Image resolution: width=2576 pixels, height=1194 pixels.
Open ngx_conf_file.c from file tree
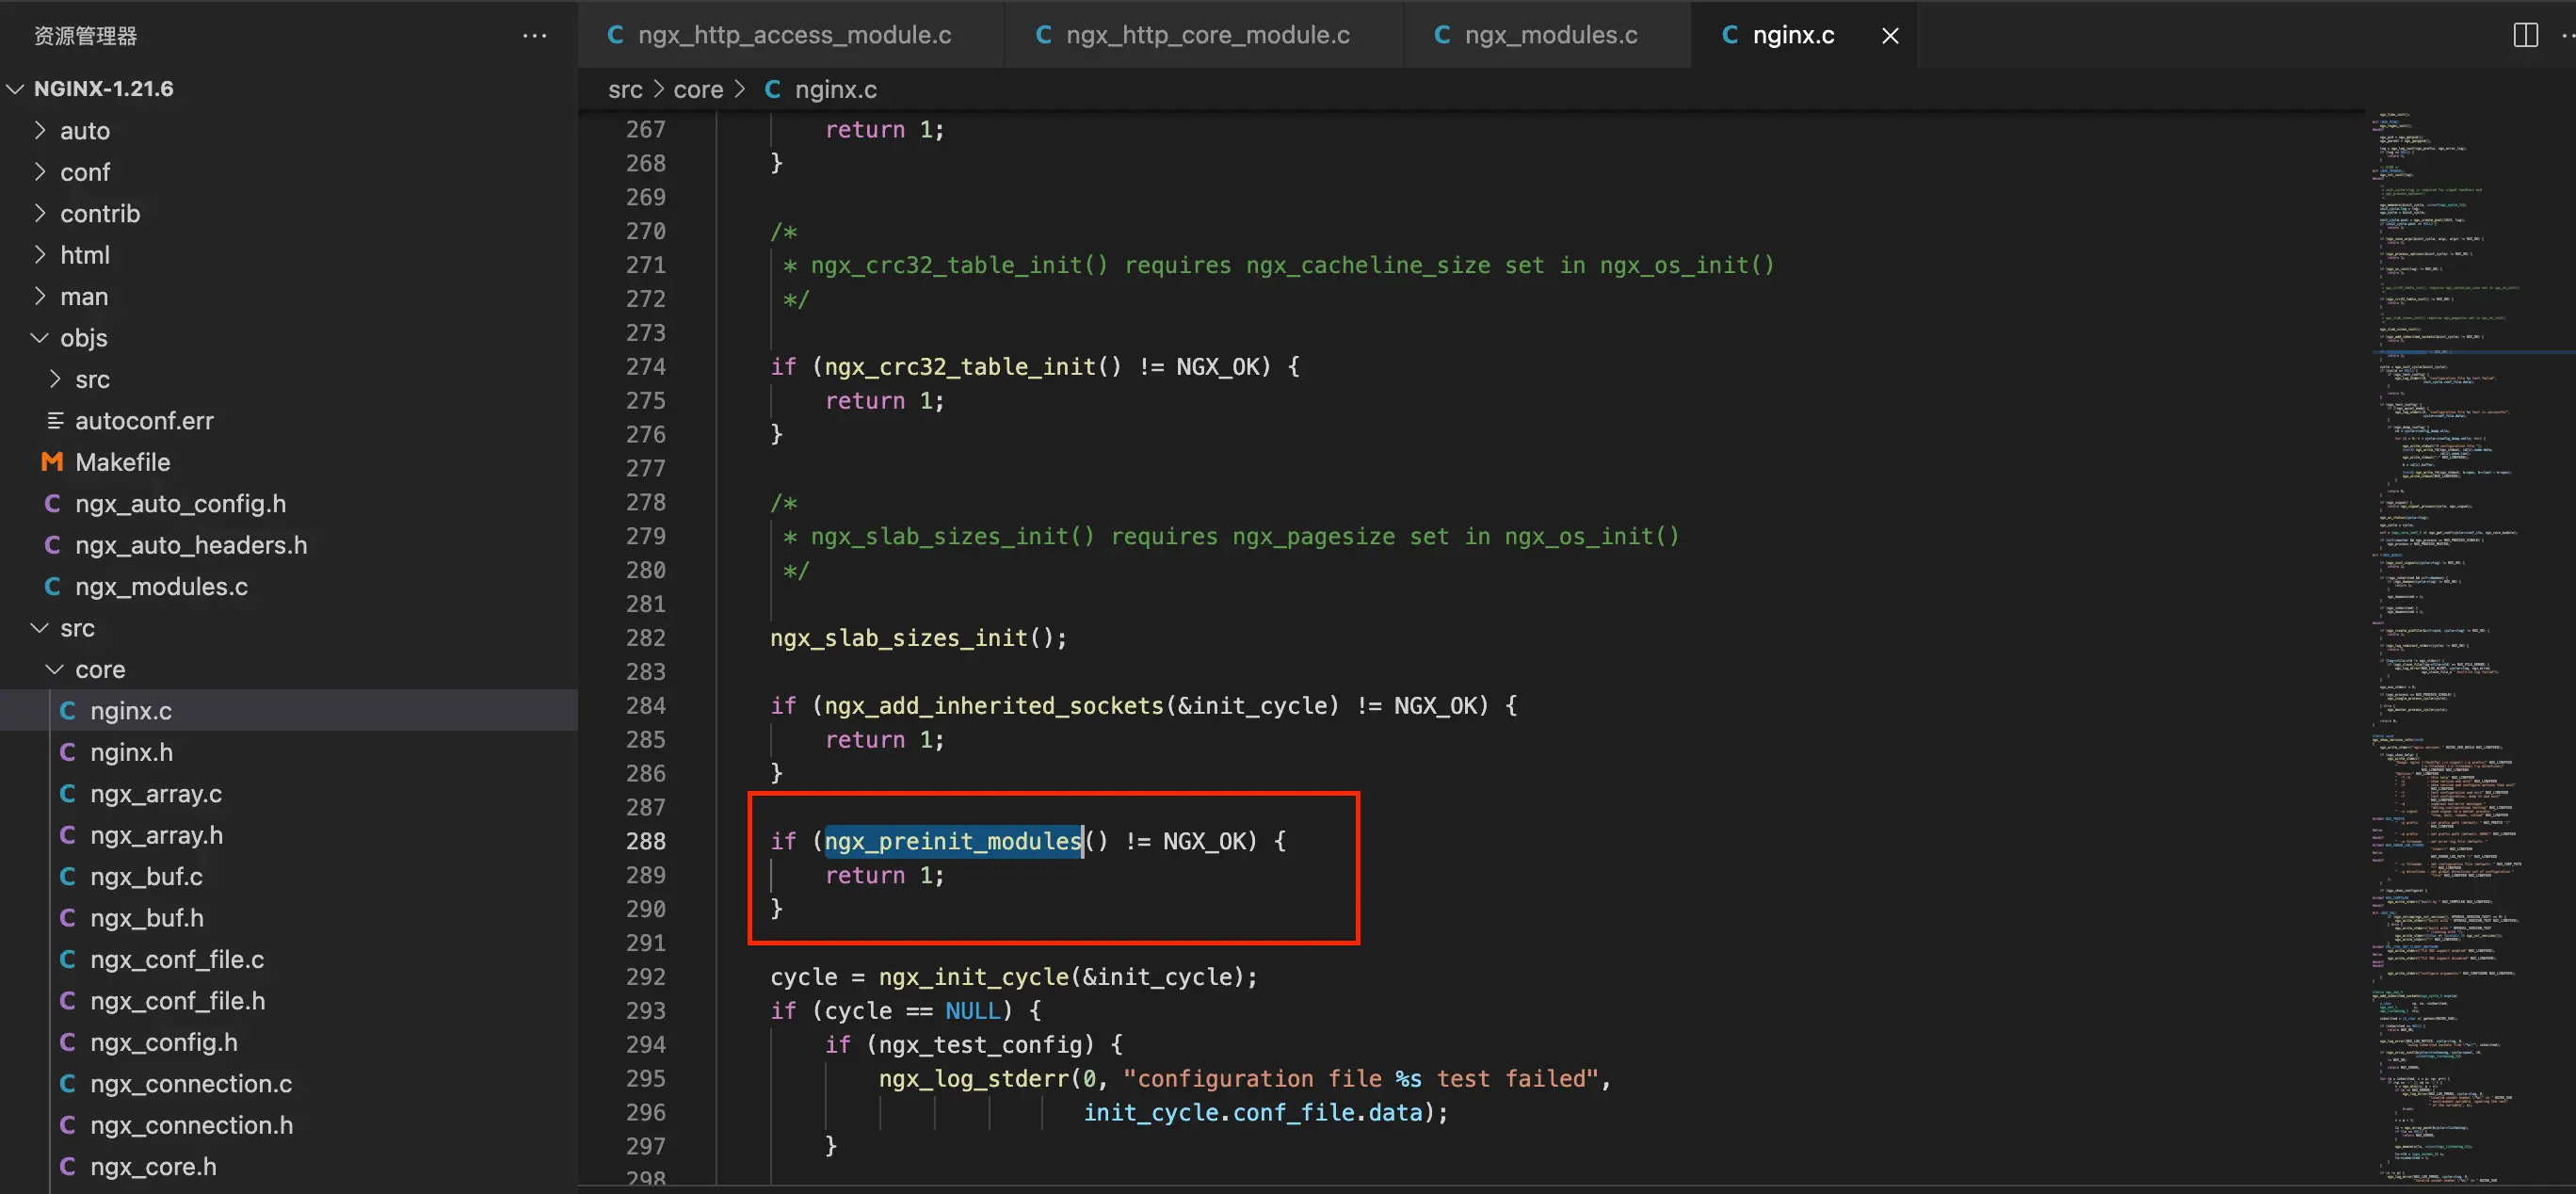coord(177,959)
